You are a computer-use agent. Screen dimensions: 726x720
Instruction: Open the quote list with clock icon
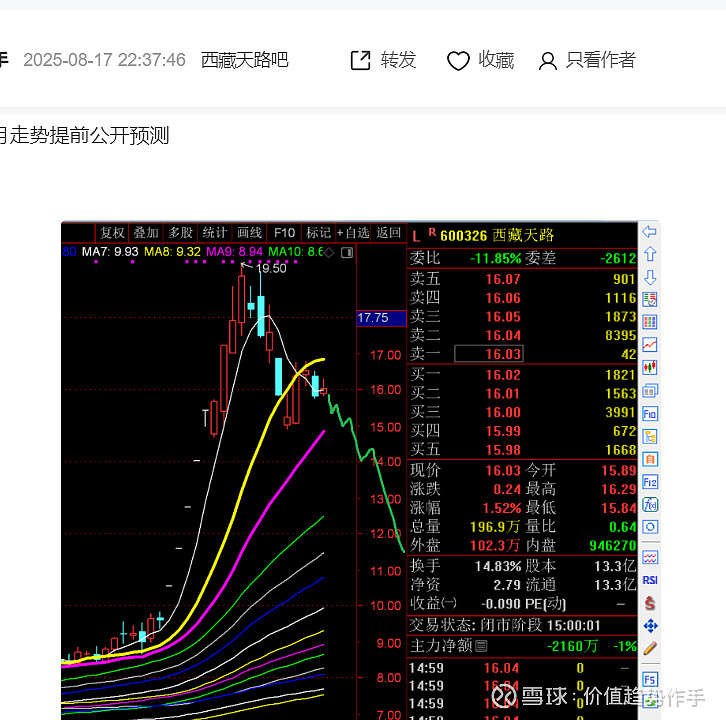tap(650, 300)
